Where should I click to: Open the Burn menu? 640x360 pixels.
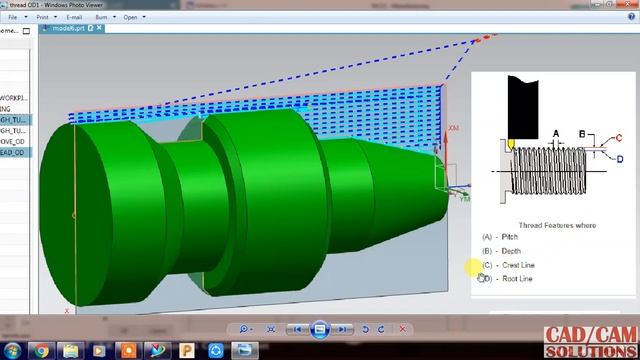pyautogui.click(x=101, y=17)
